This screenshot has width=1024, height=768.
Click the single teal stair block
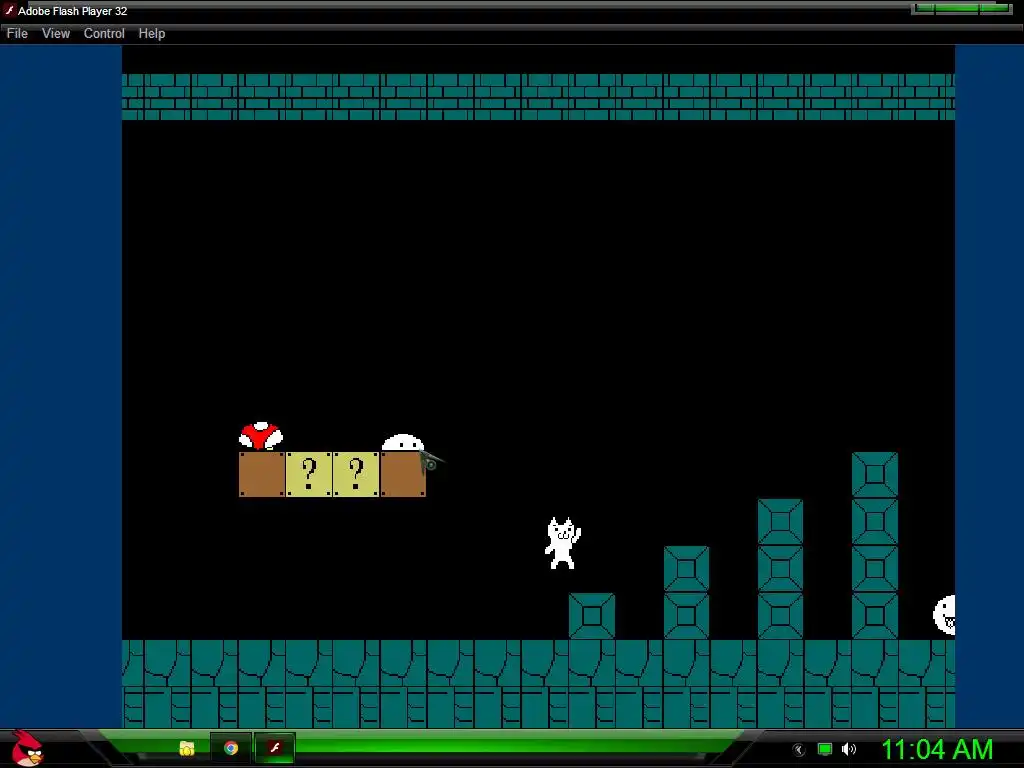click(x=592, y=616)
